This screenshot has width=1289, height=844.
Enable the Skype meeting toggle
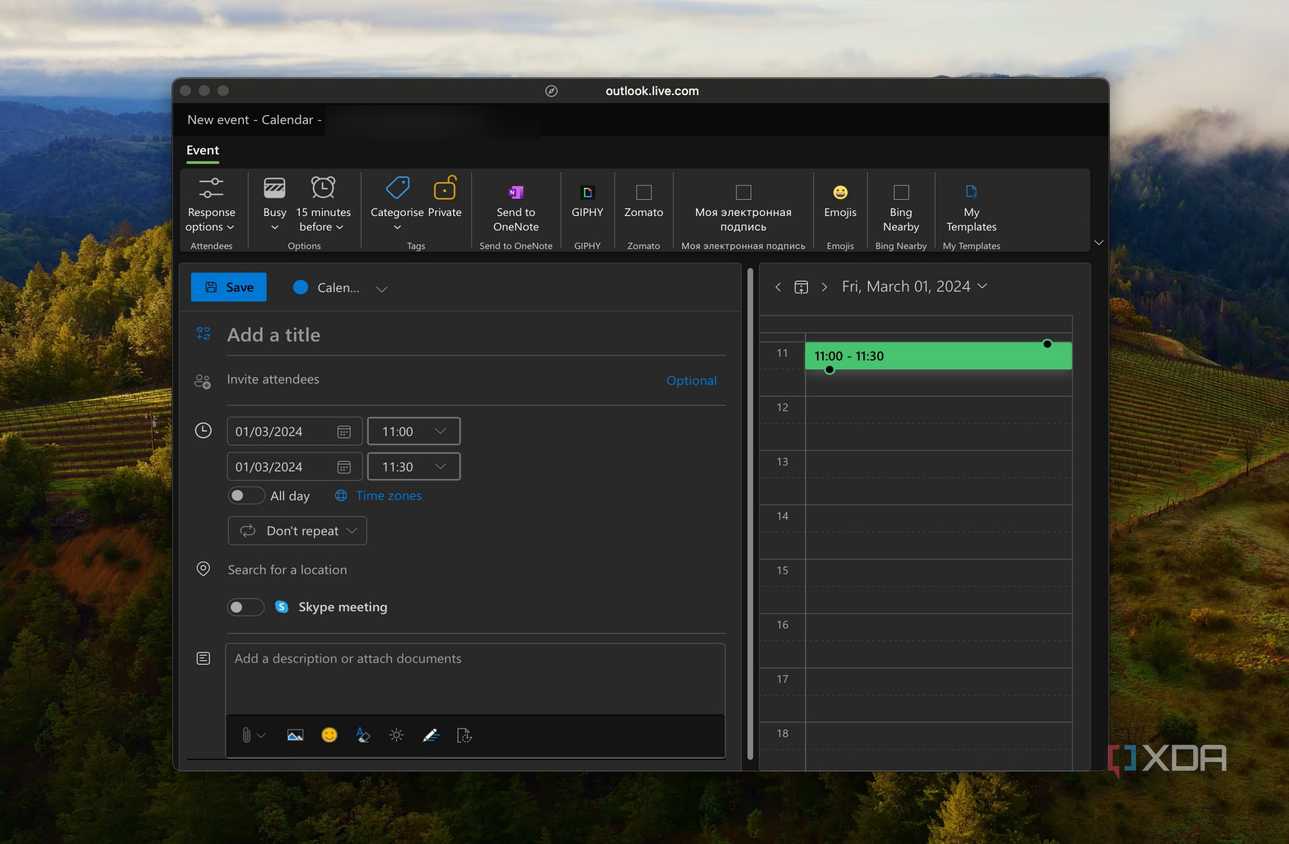(x=246, y=607)
